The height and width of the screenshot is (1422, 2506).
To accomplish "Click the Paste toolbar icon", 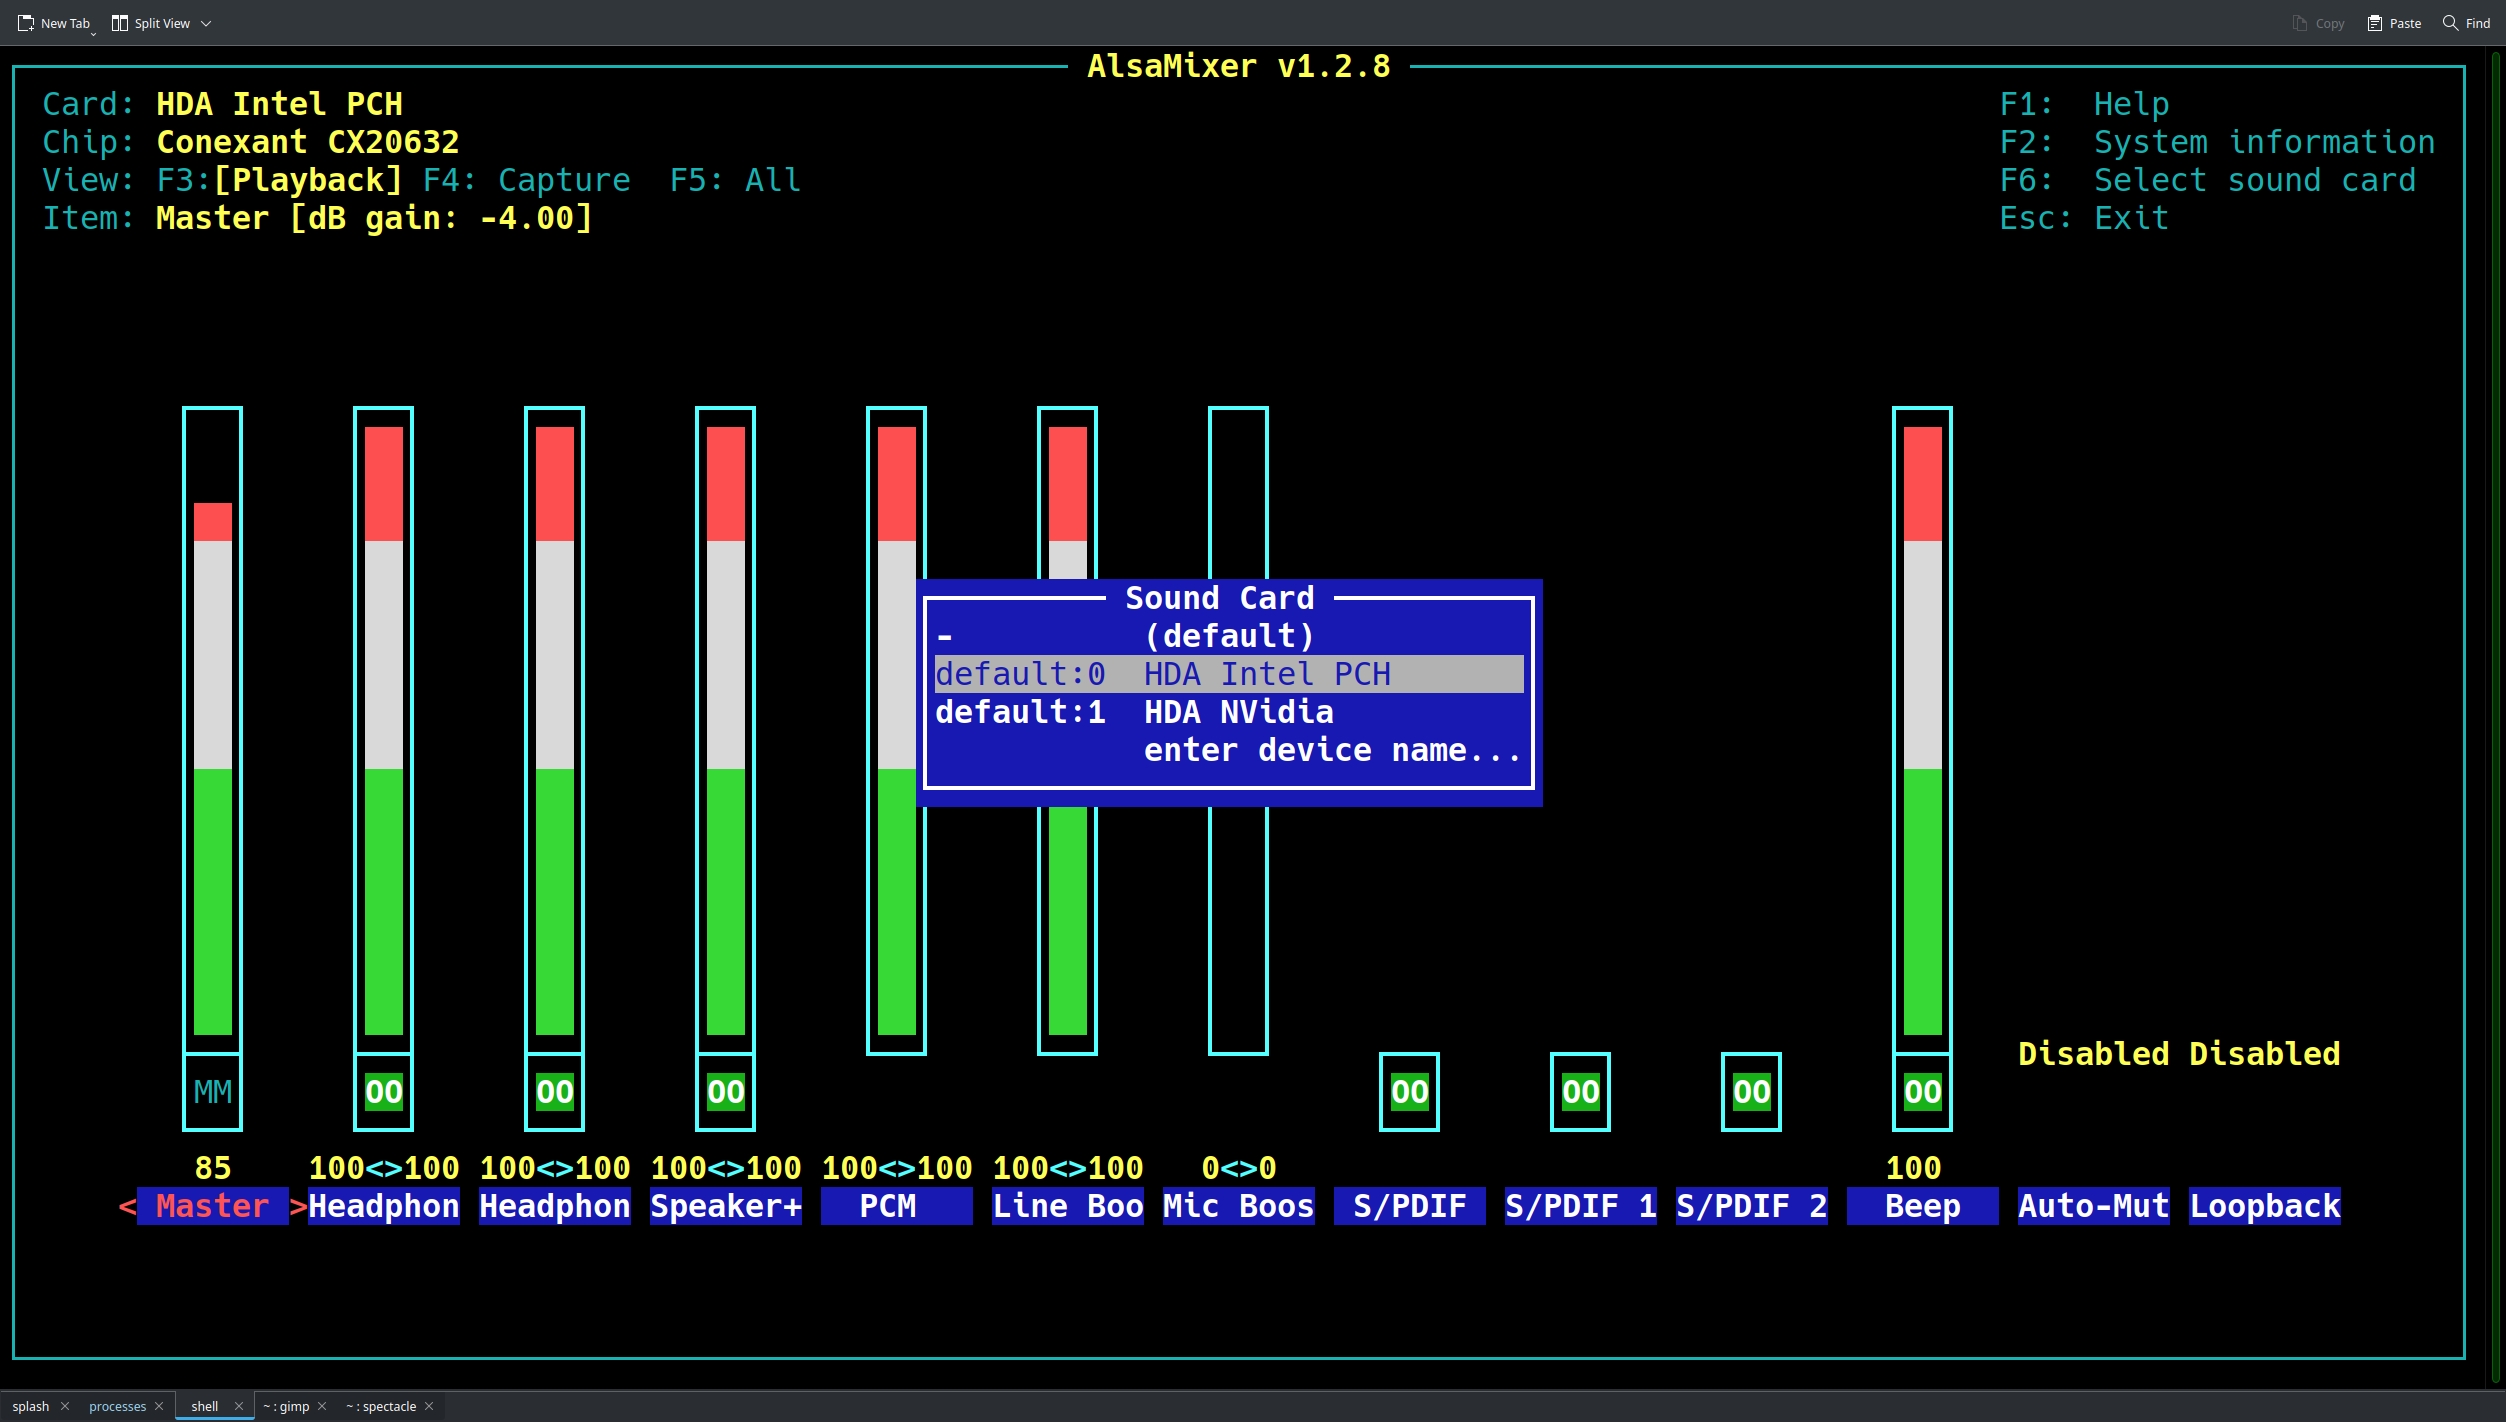I will pyautogui.click(x=2375, y=23).
